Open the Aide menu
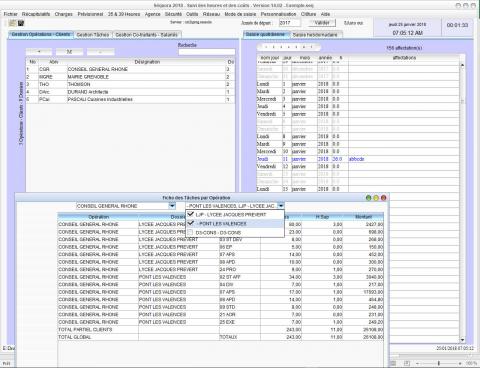The image size is (480, 368). coord(325,14)
